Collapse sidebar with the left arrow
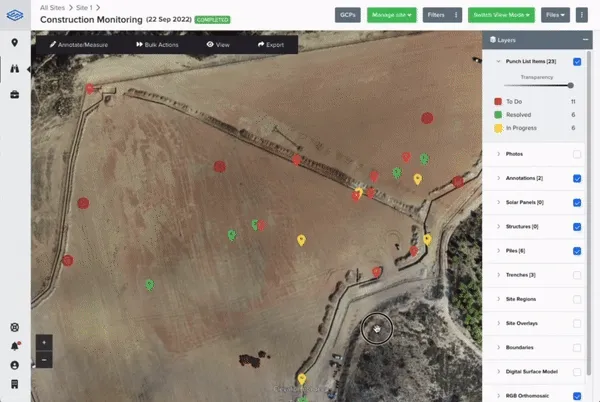This screenshot has width=600, height=402. coord(29,69)
